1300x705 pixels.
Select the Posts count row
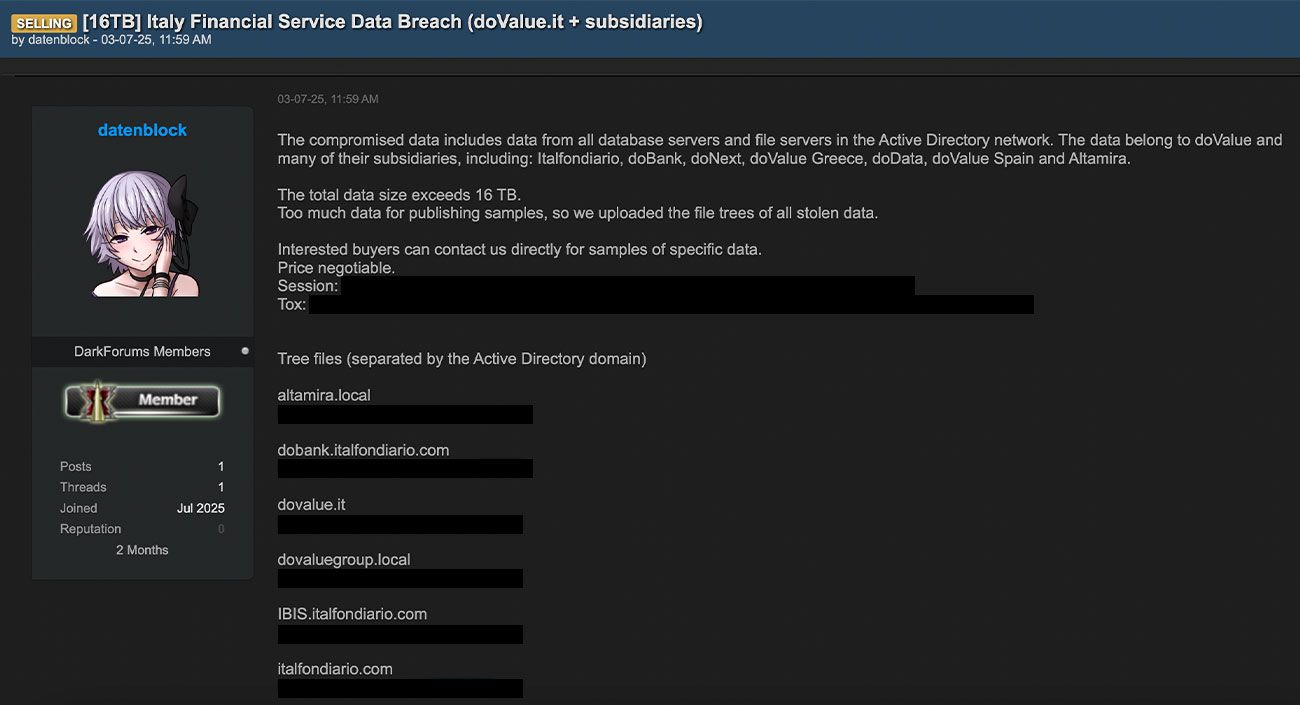[x=142, y=467]
